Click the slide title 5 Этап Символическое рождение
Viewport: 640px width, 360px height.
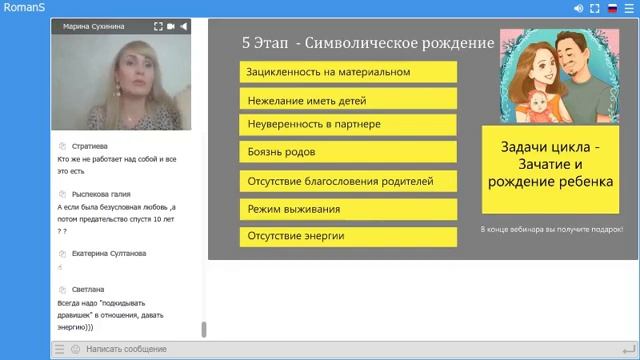tap(368, 43)
